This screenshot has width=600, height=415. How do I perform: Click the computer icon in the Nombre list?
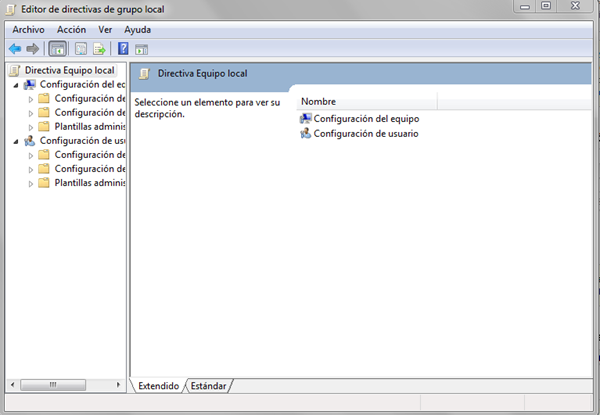tap(305, 119)
